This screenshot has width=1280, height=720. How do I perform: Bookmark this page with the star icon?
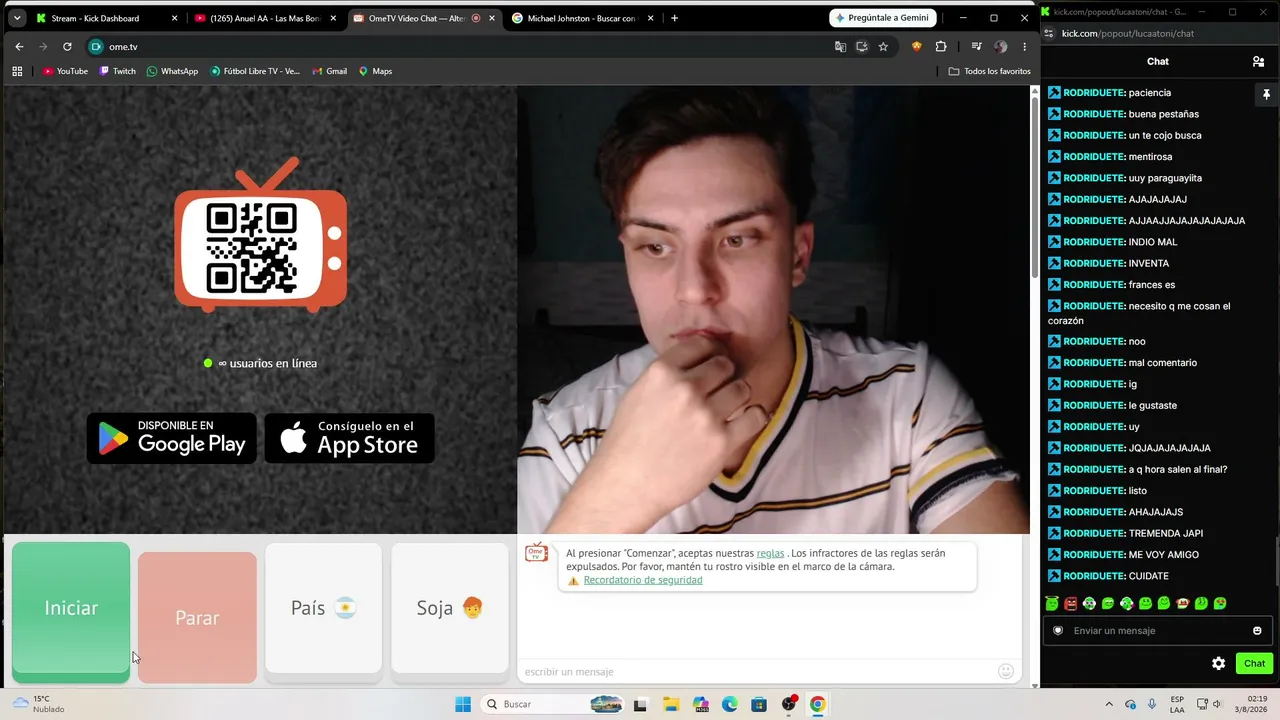pyautogui.click(x=883, y=46)
